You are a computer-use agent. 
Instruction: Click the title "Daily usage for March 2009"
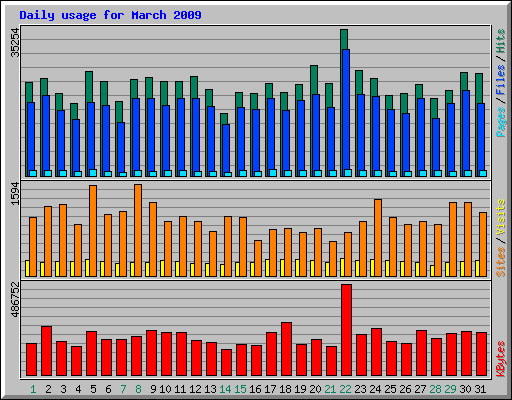[x=110, y=15]
